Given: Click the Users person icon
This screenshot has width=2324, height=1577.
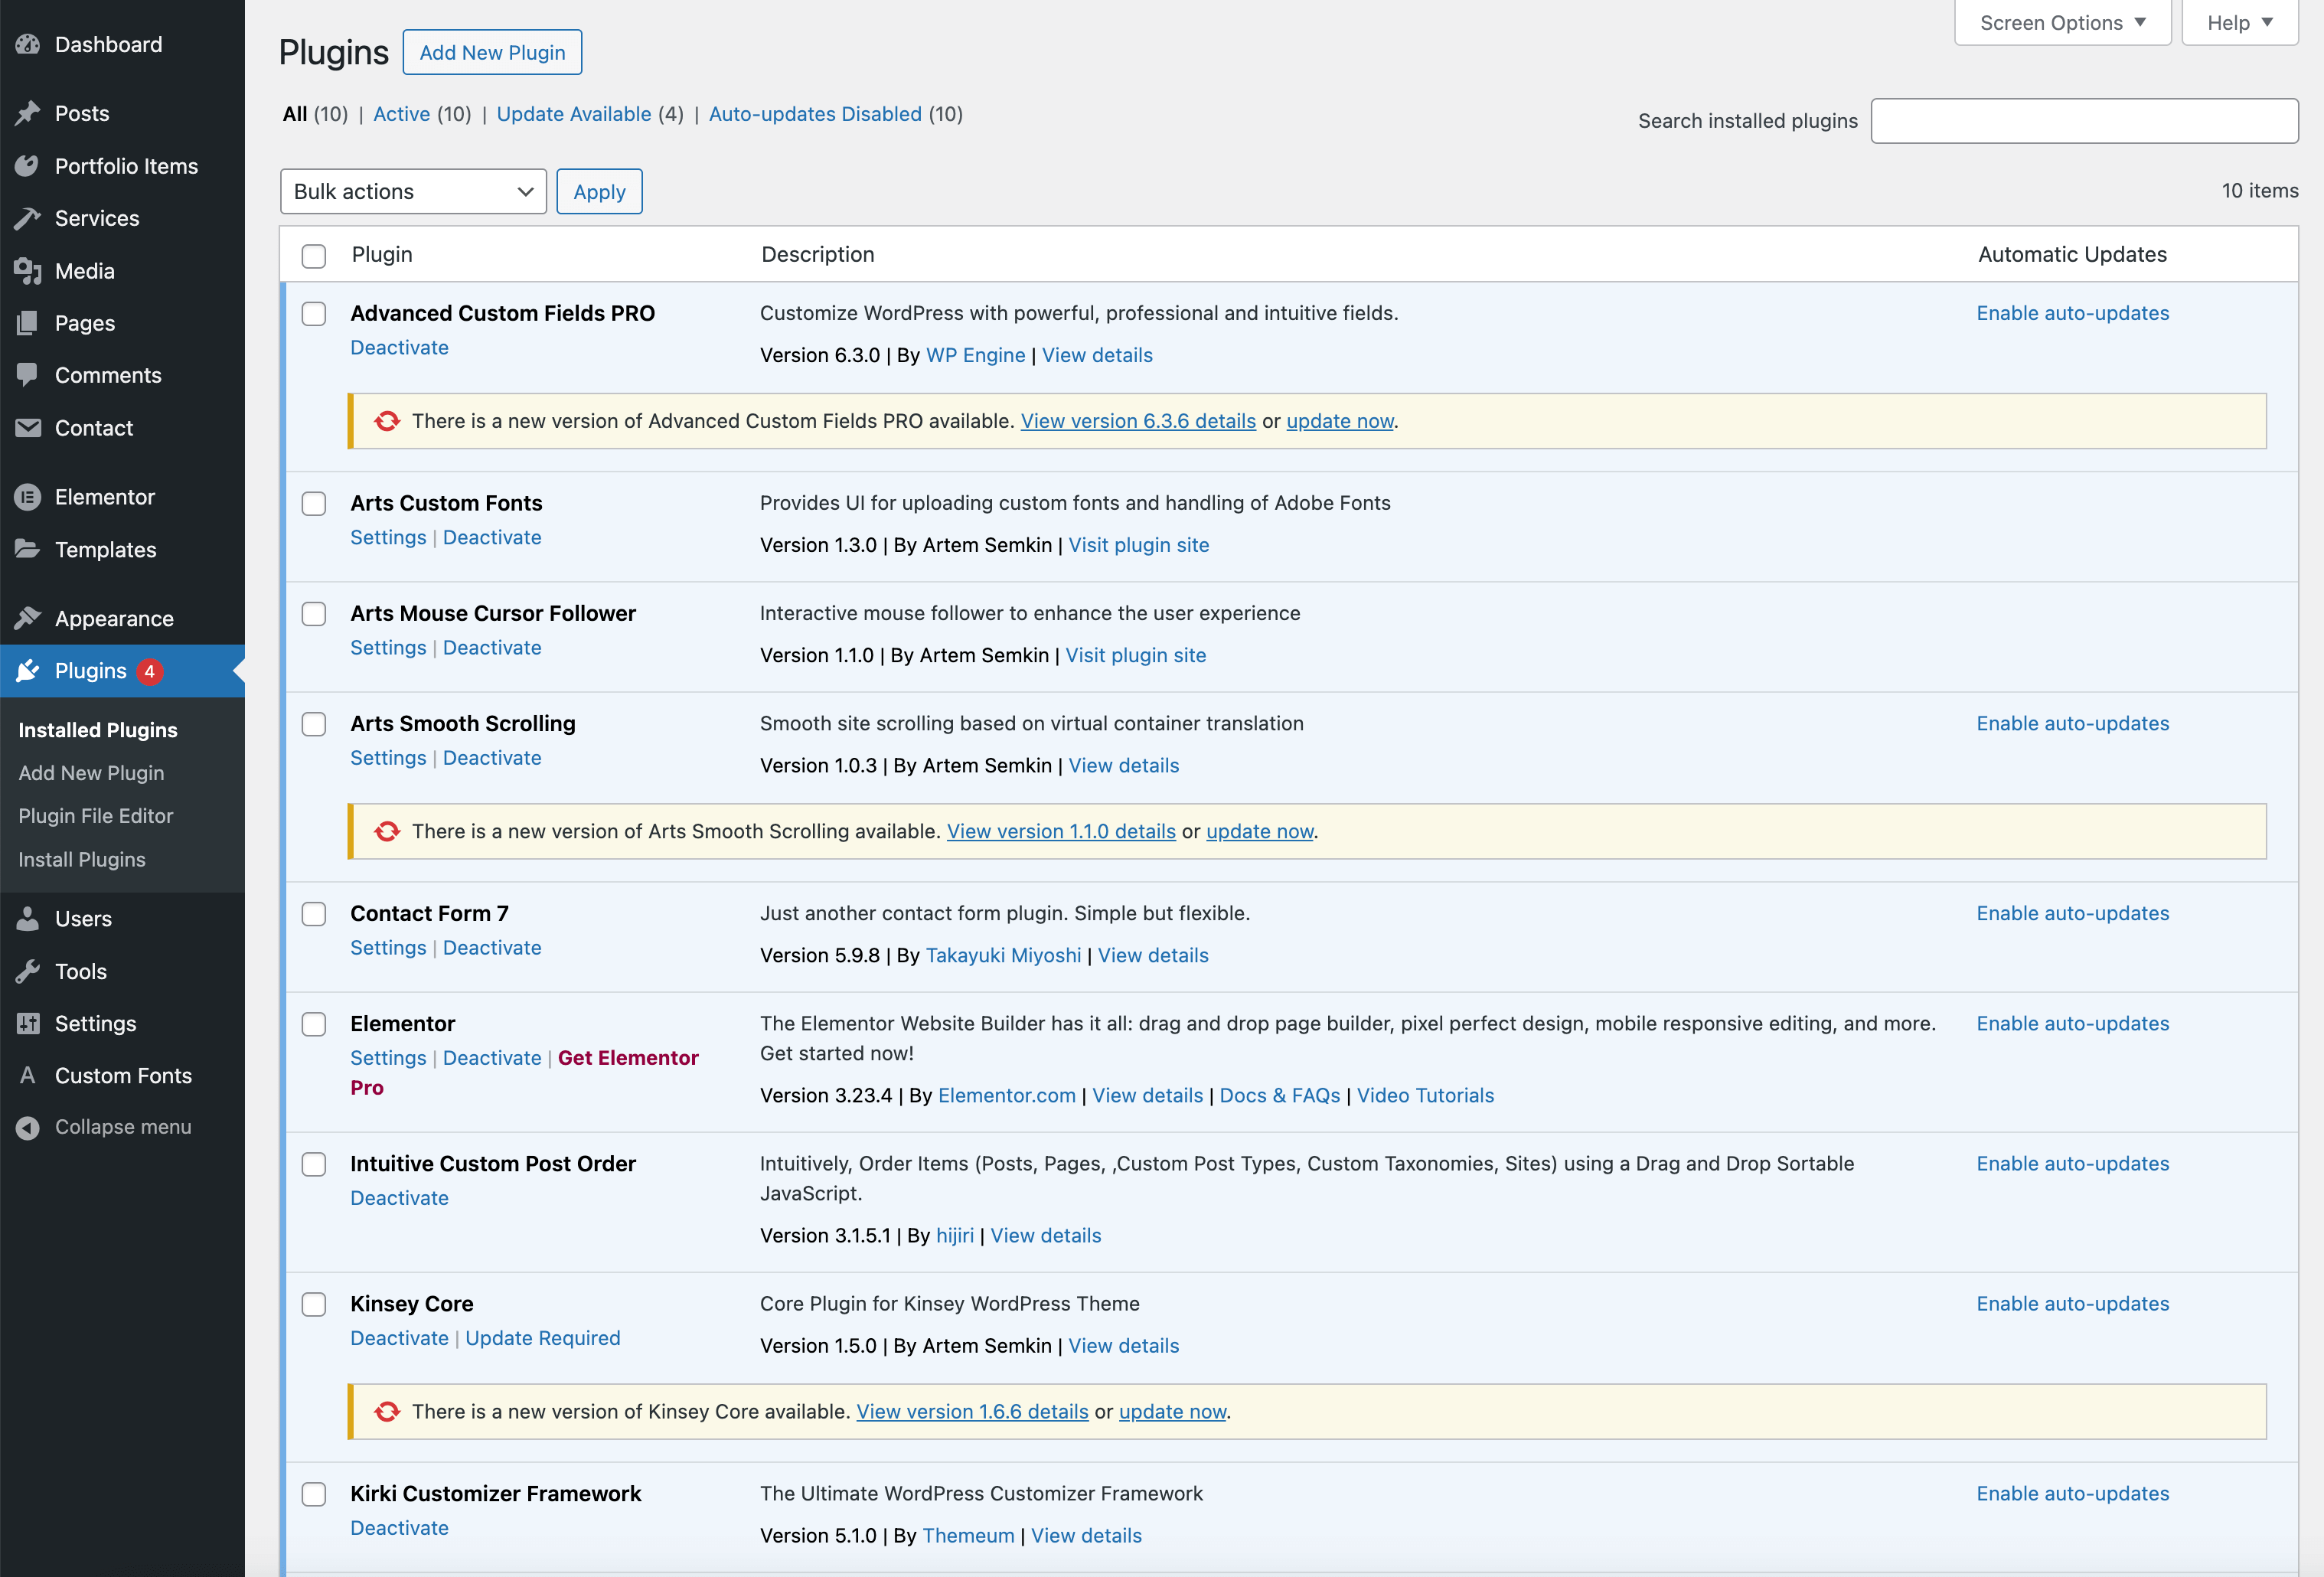Looking at the screenshot, I should [28, 918].
